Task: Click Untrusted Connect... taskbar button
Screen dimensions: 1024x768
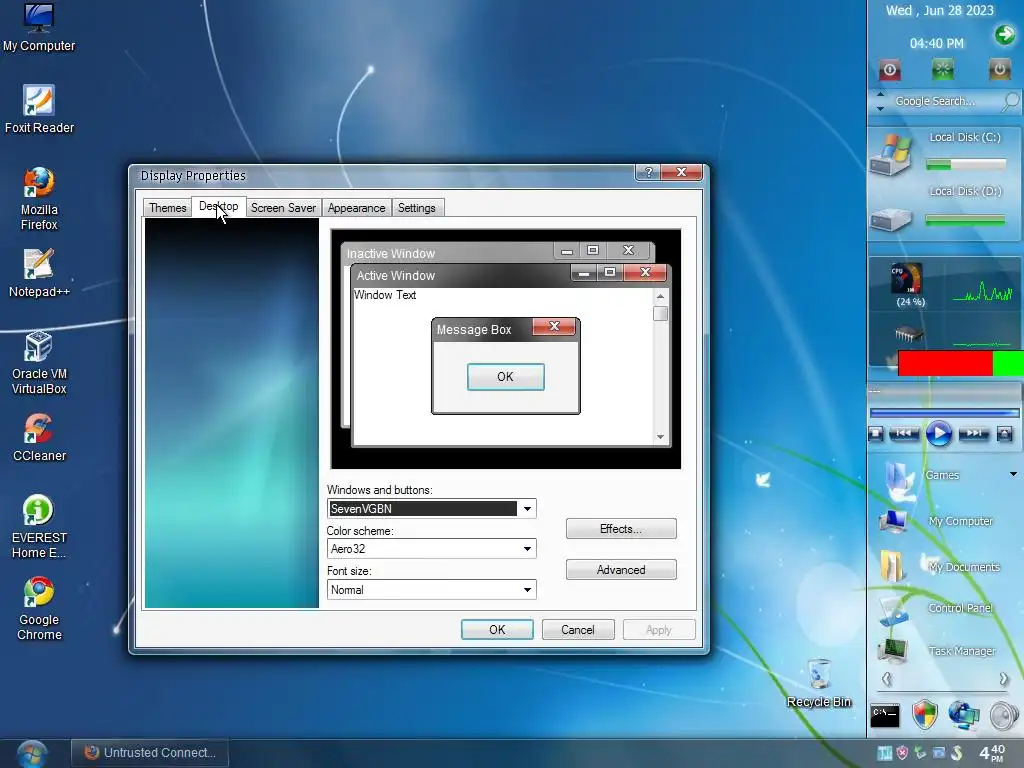Action: [150, 753]
